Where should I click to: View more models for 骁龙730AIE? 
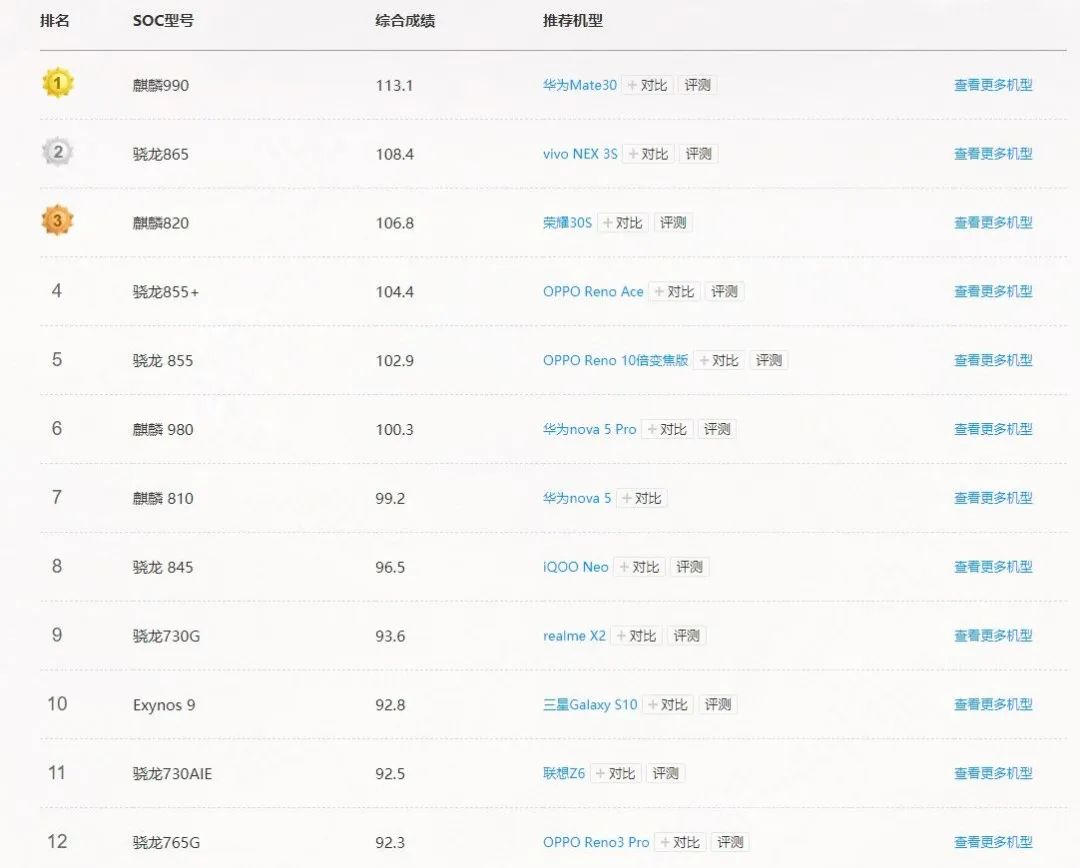(993, 774)
